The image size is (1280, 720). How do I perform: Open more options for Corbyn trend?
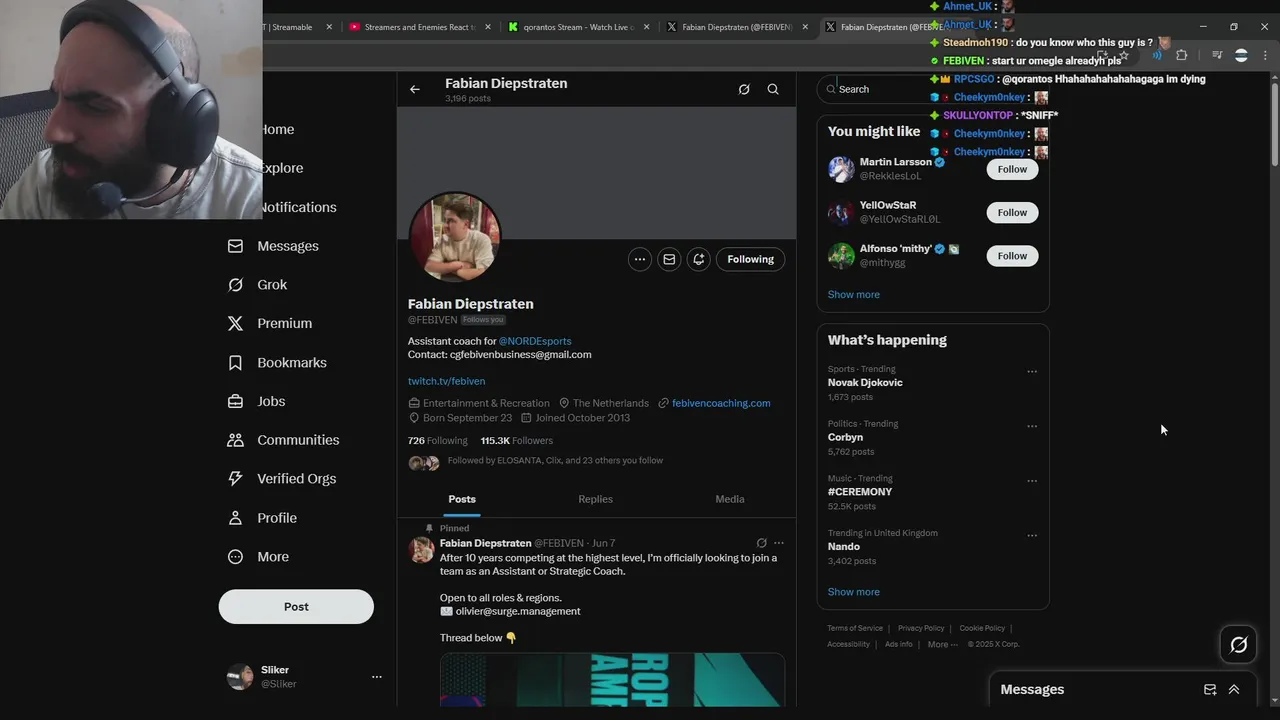(x=1032, y=426)
